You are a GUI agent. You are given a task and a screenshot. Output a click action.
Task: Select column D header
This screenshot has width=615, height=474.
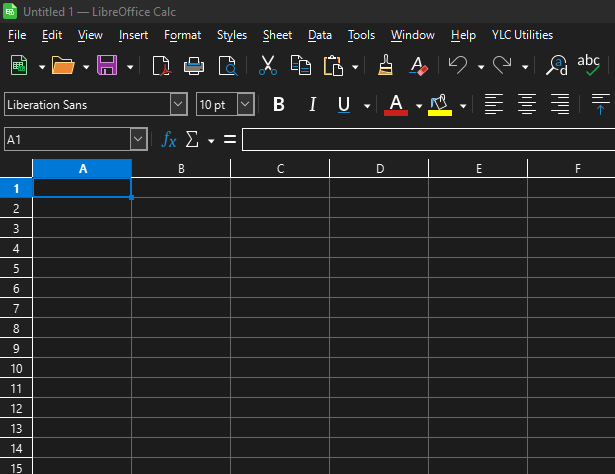[x=379, y=169]
